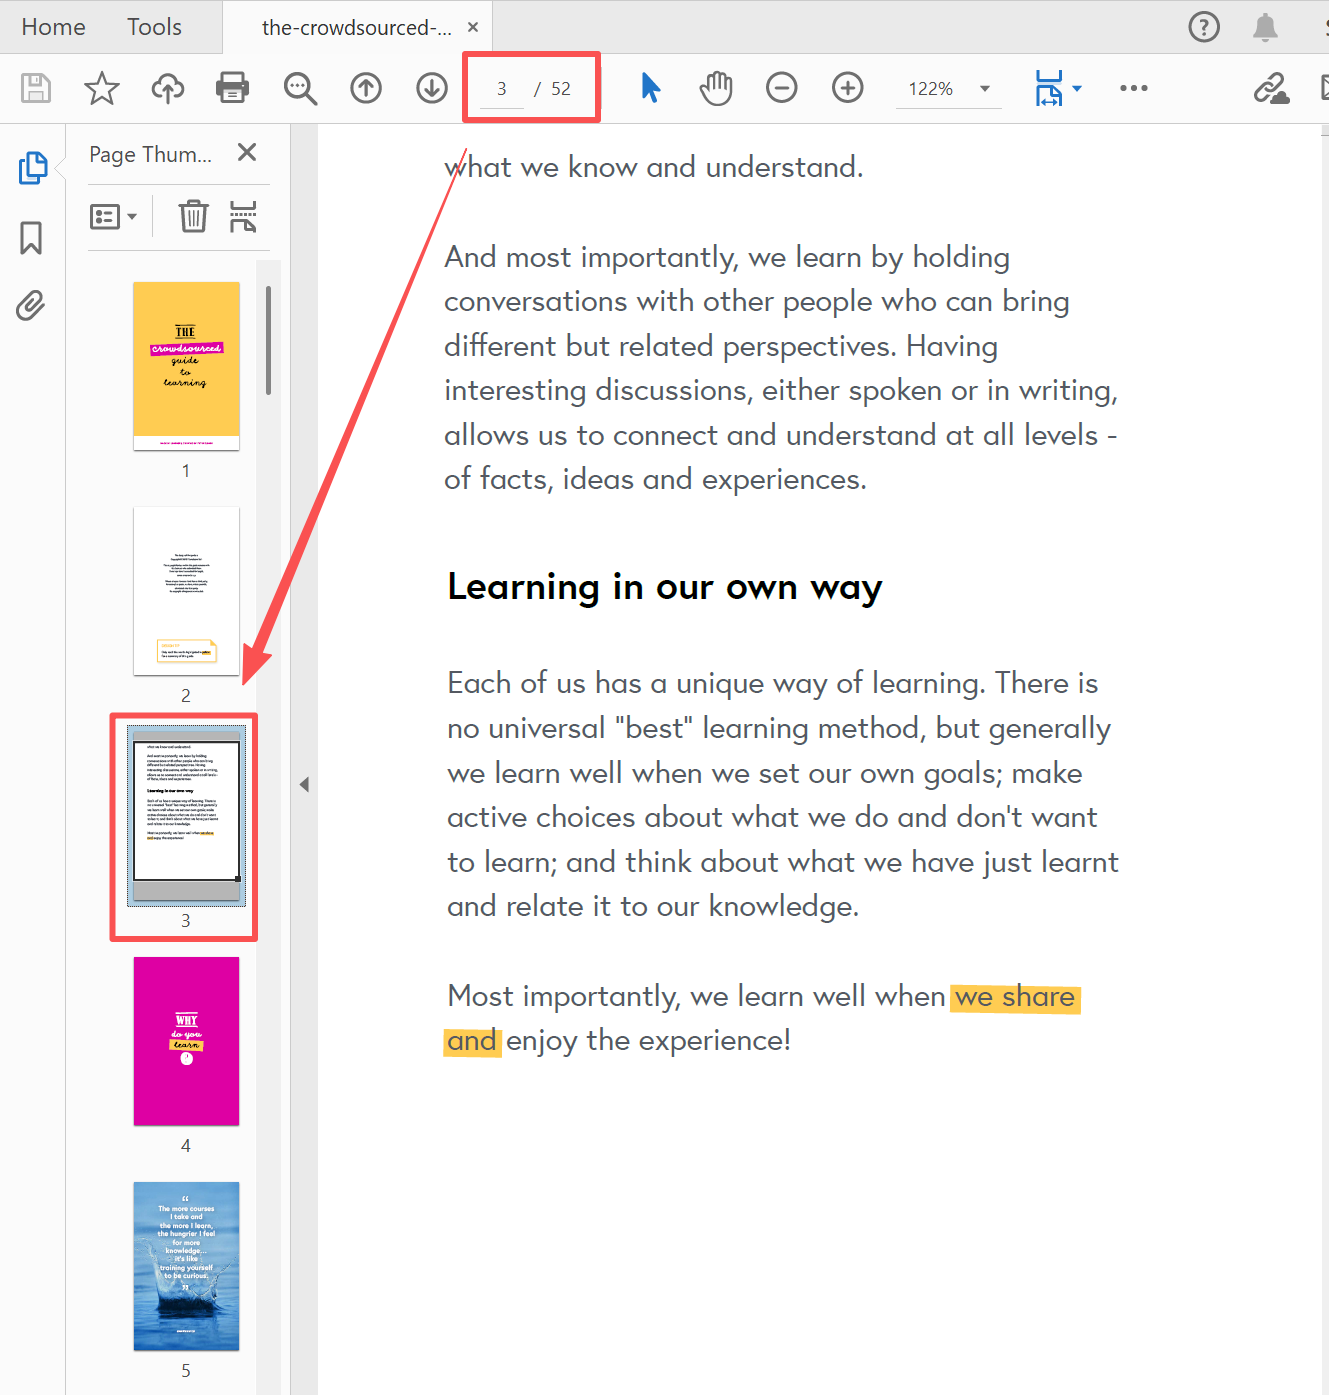Zoom in with the plus icon
Viewport: 1329px width, 1395px height.
[847, 88]
